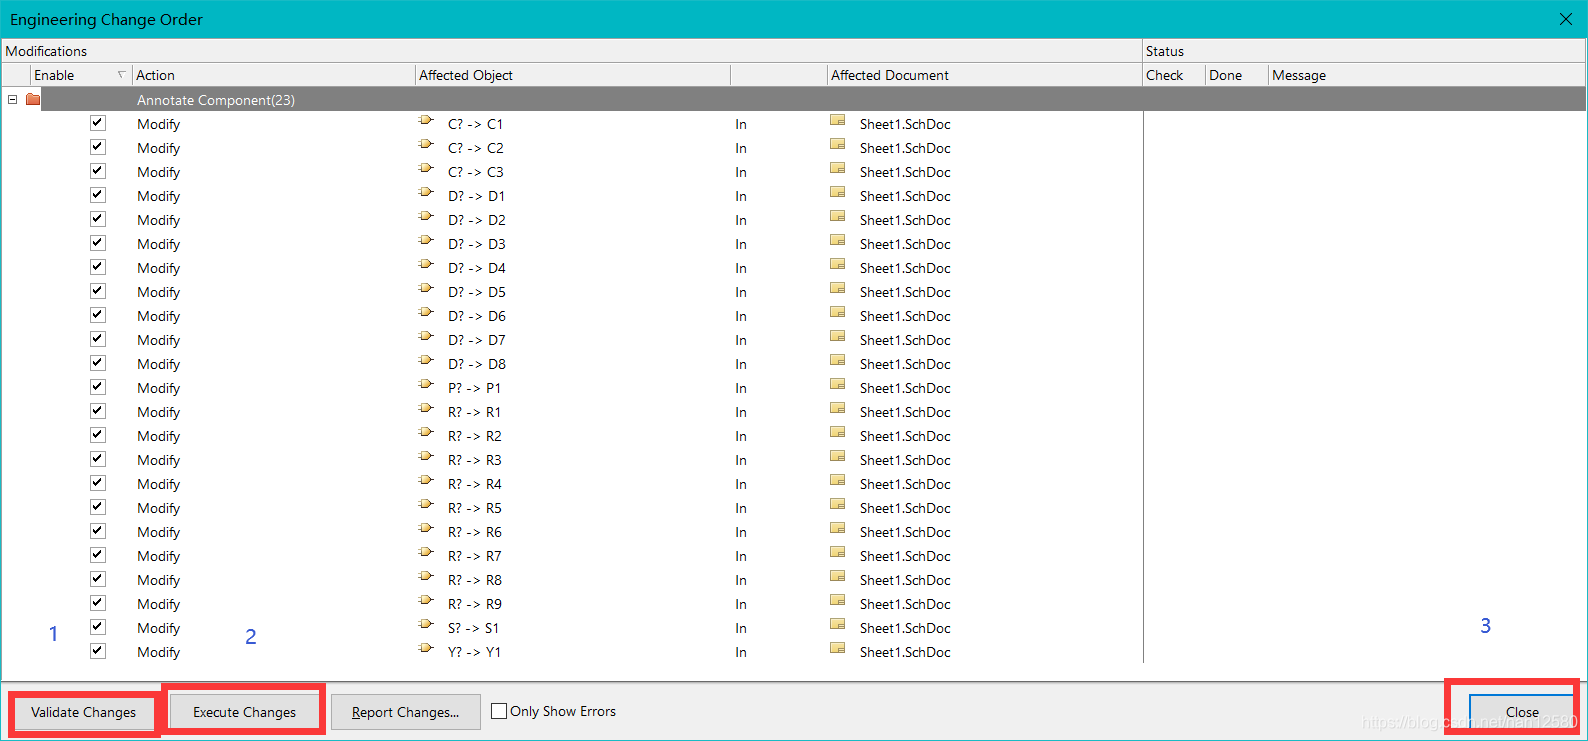Click the Sheet1.SchDoc document icon in R1 row
The height and width of the screenshot is (741, 1588).
(838, 410)
